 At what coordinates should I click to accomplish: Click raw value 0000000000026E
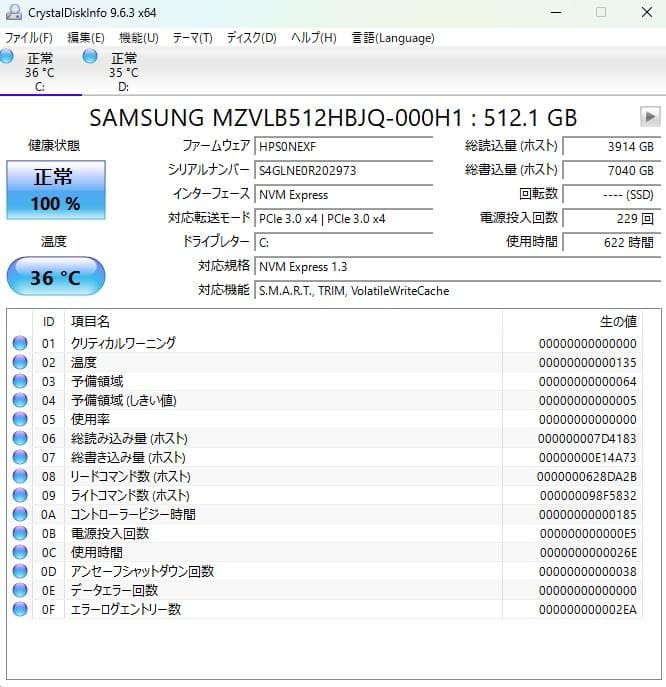[x=588, y=553]
